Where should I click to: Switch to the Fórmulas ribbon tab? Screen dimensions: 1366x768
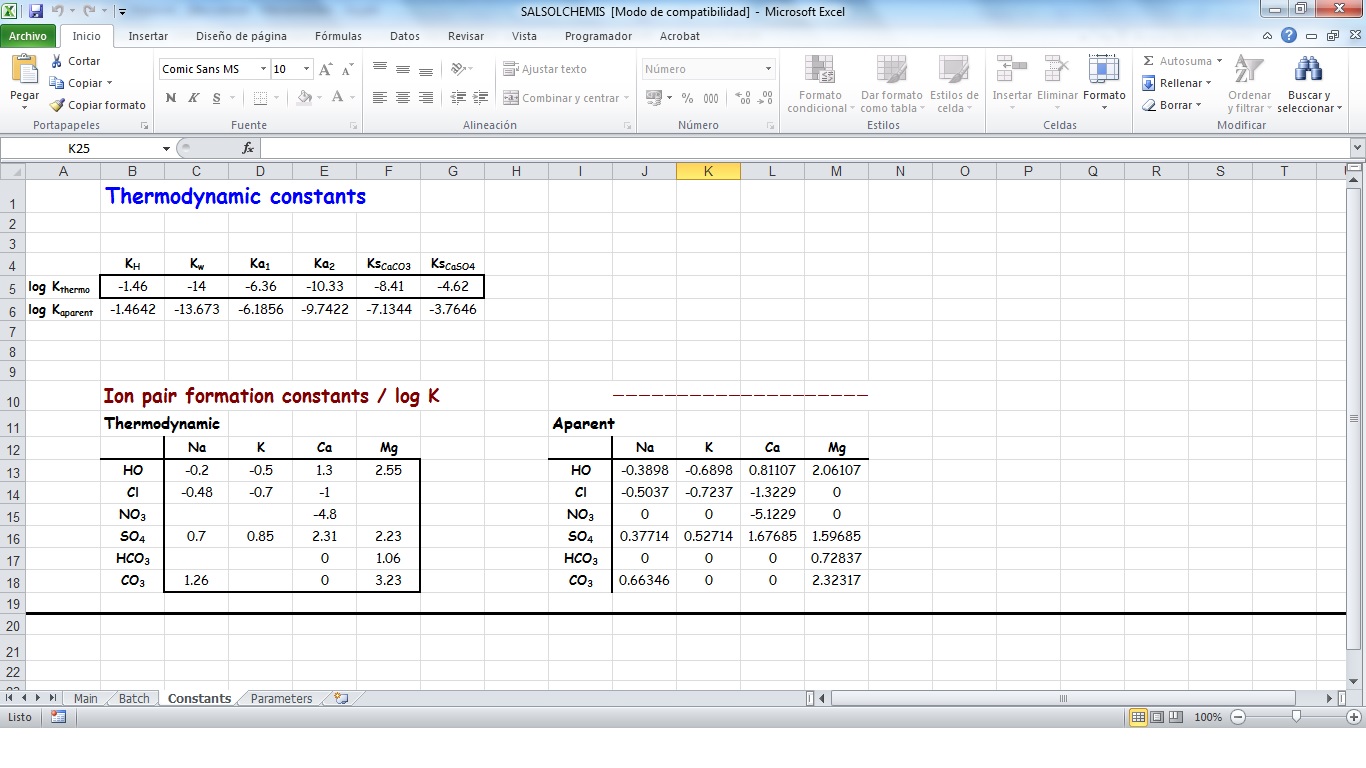(338, 36)
